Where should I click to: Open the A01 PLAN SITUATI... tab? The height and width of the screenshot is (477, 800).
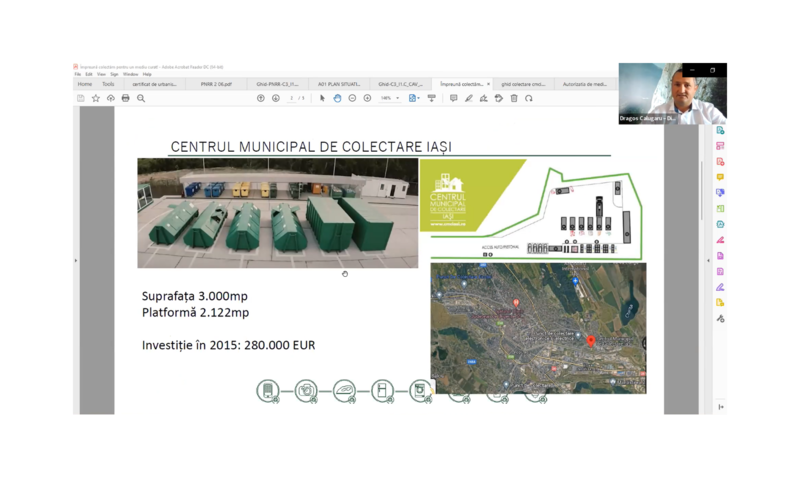pyautogui.click(x=339, y=84)
